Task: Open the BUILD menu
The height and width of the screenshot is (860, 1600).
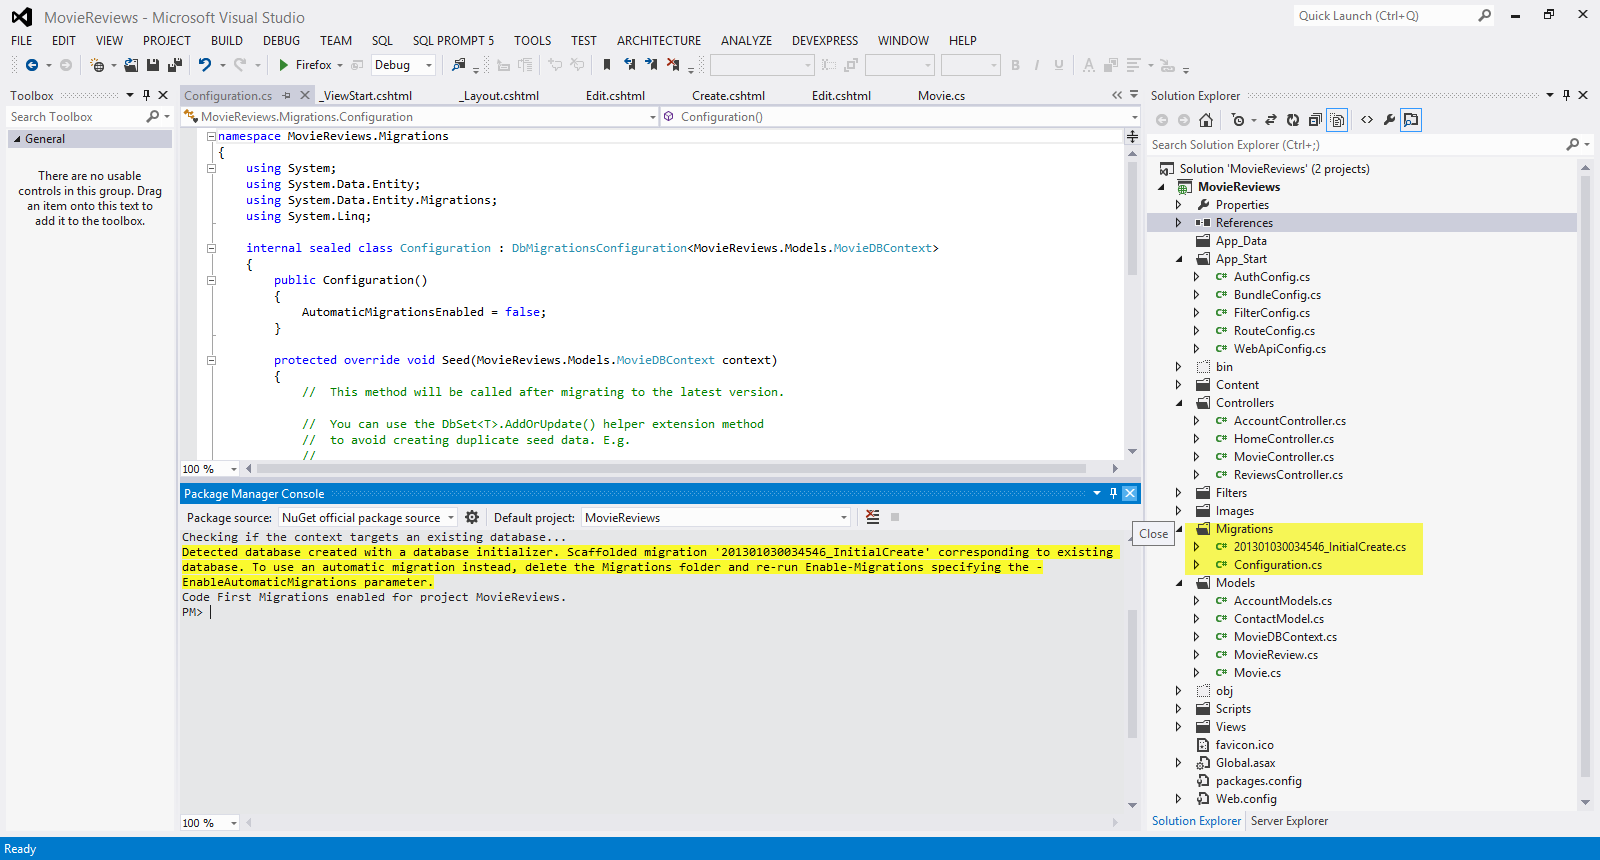Action: 227,41
